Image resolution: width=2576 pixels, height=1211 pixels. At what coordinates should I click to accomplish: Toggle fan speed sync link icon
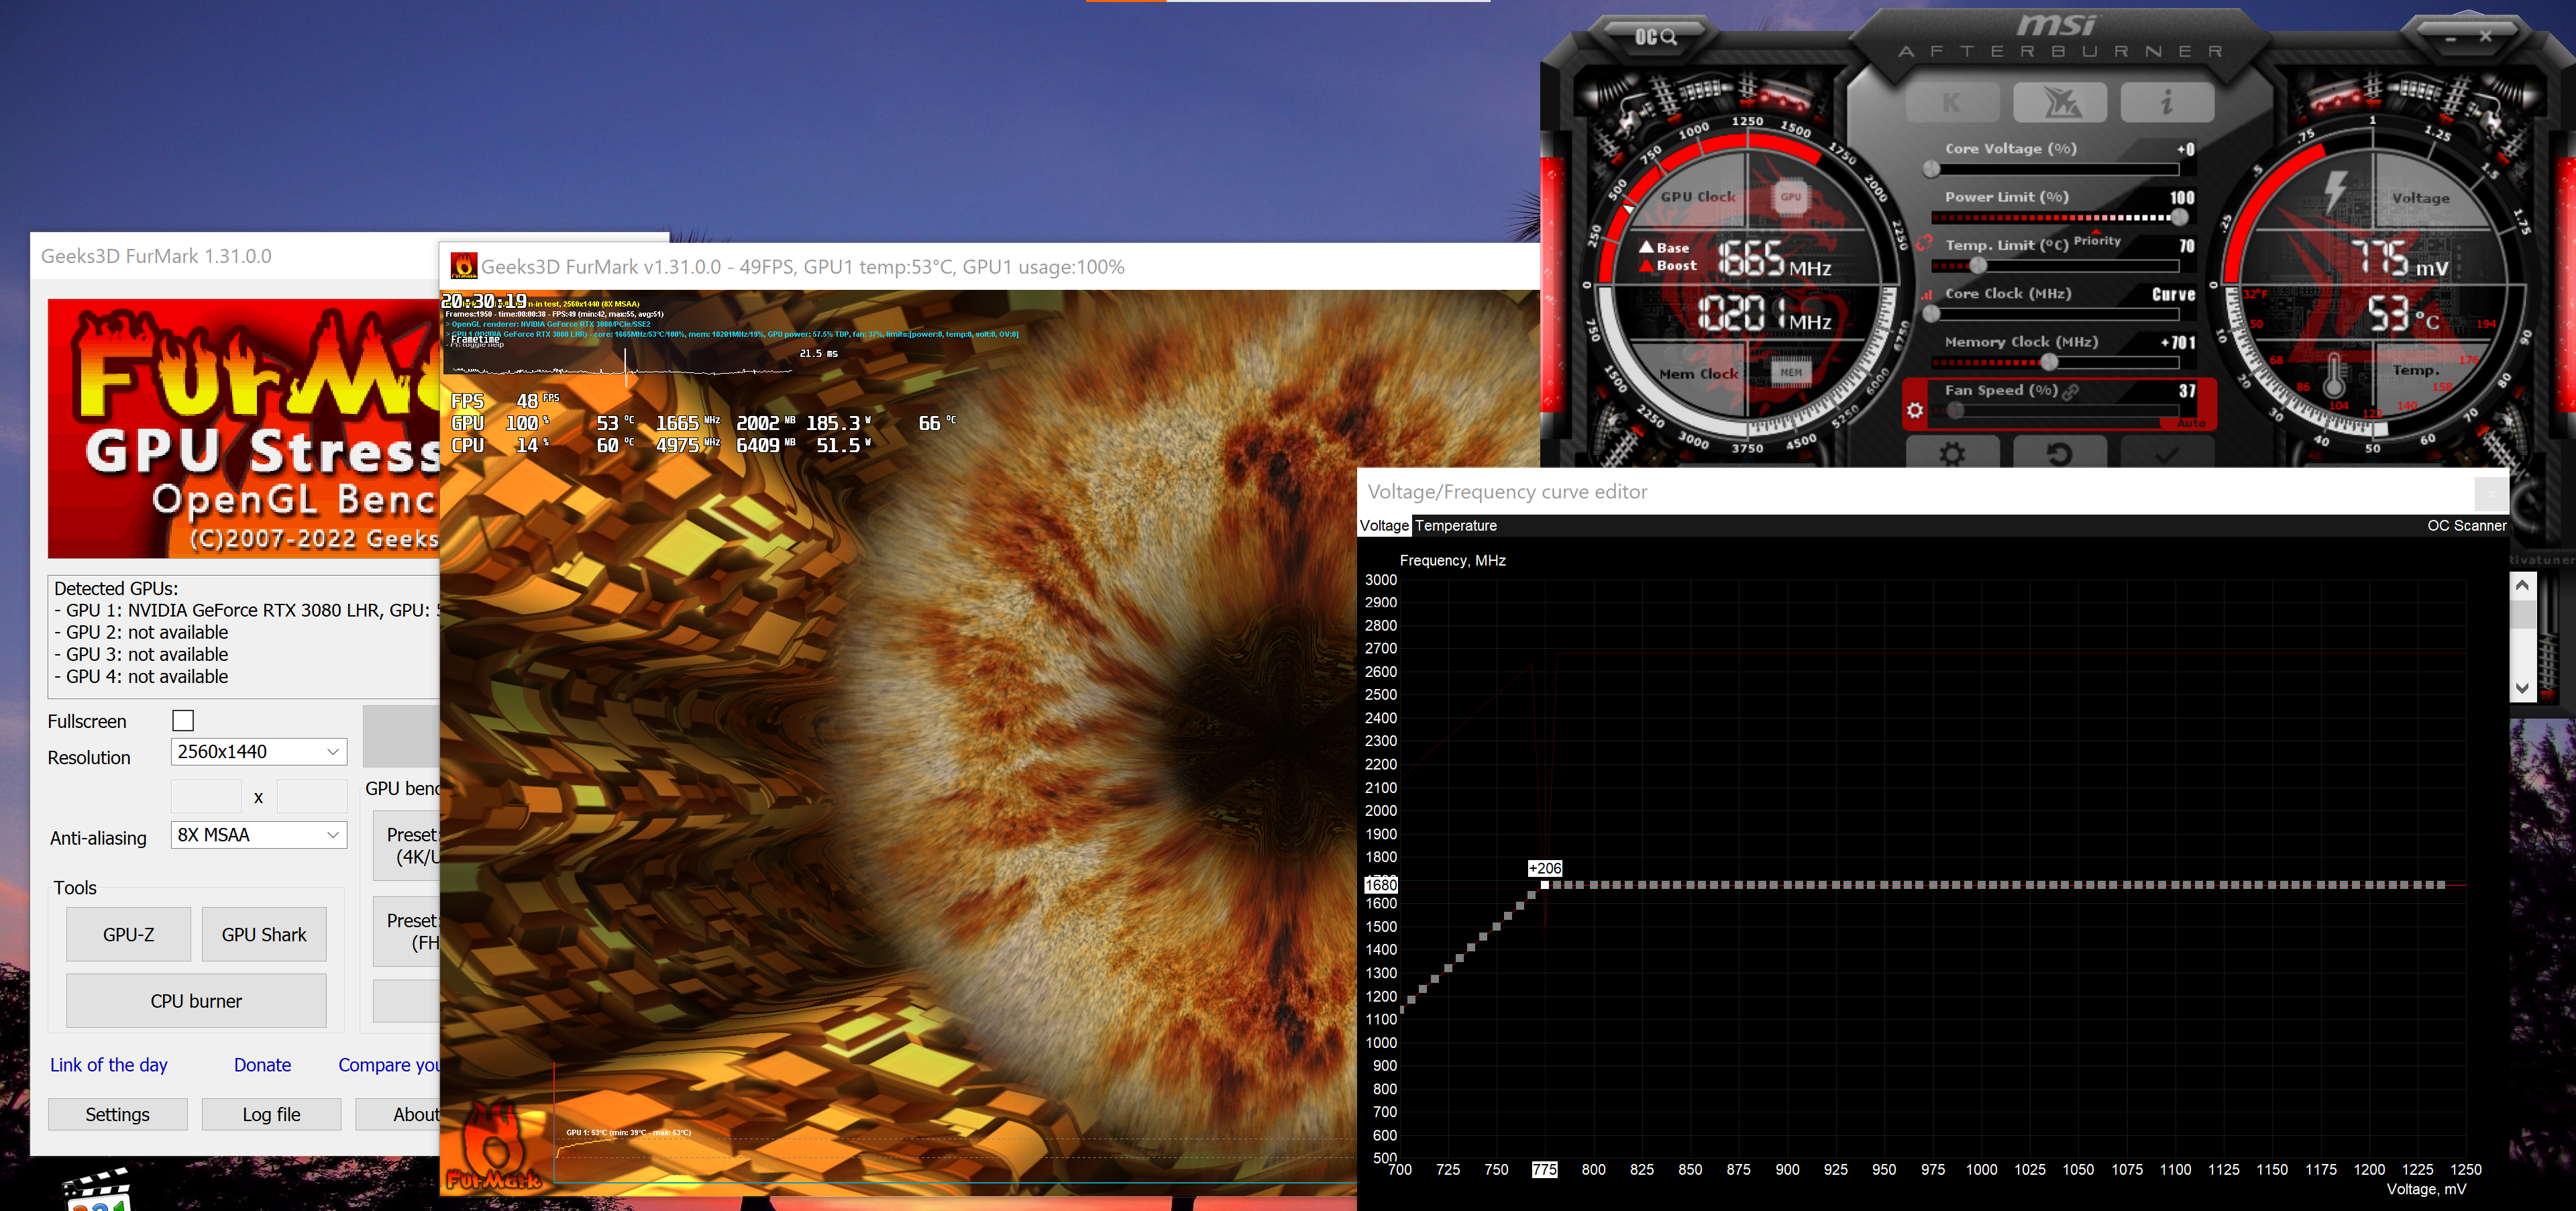click(2071, 391)
